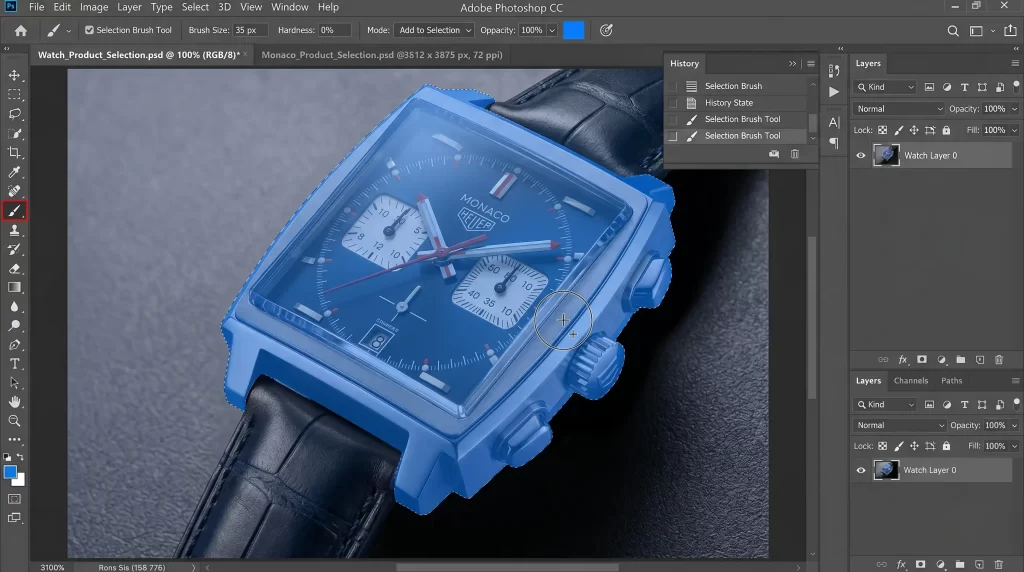
Task: Click the blue overlay color swatch
Action: (573, 30)
